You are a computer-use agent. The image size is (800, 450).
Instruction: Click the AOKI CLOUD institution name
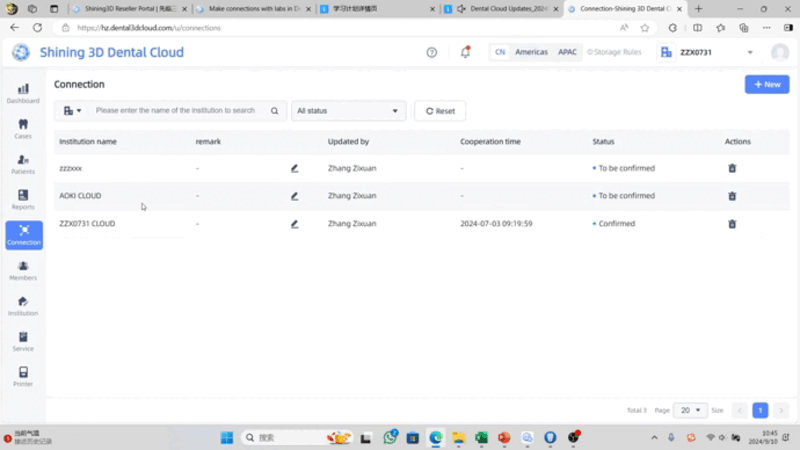pyautogui.click(x=80, y=196)
